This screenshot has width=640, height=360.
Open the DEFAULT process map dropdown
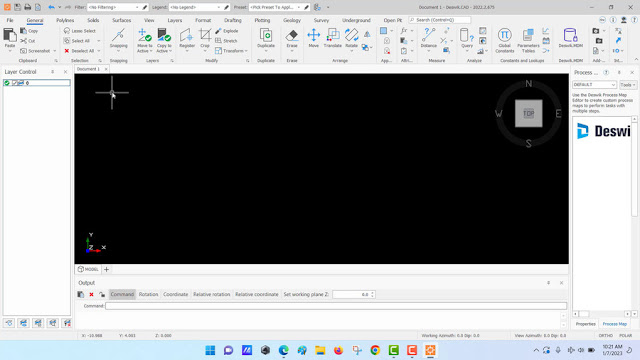coord(594,84)
